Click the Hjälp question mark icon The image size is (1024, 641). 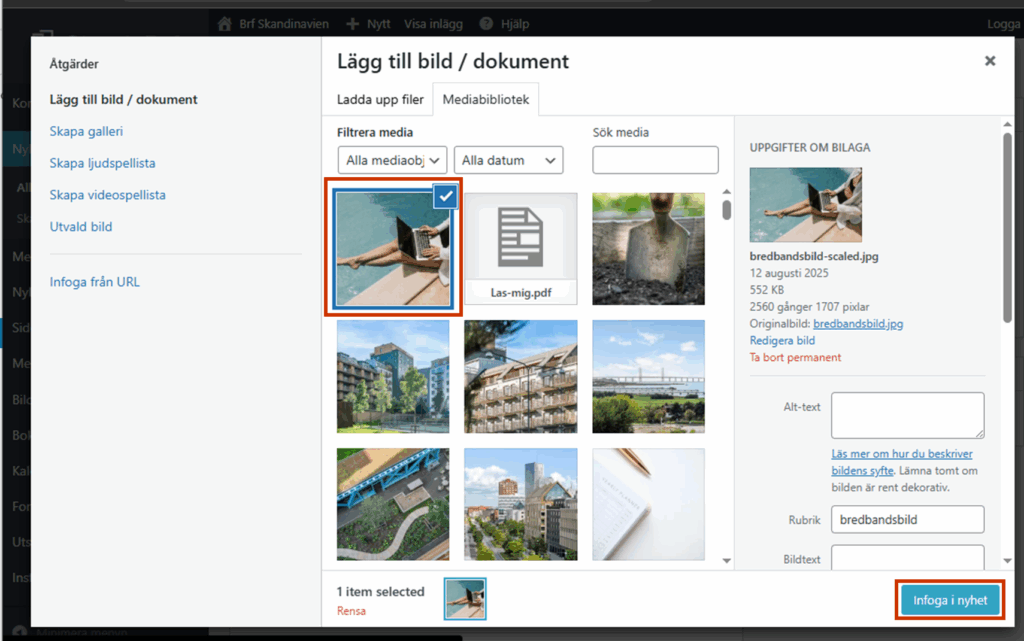point(486,24)
